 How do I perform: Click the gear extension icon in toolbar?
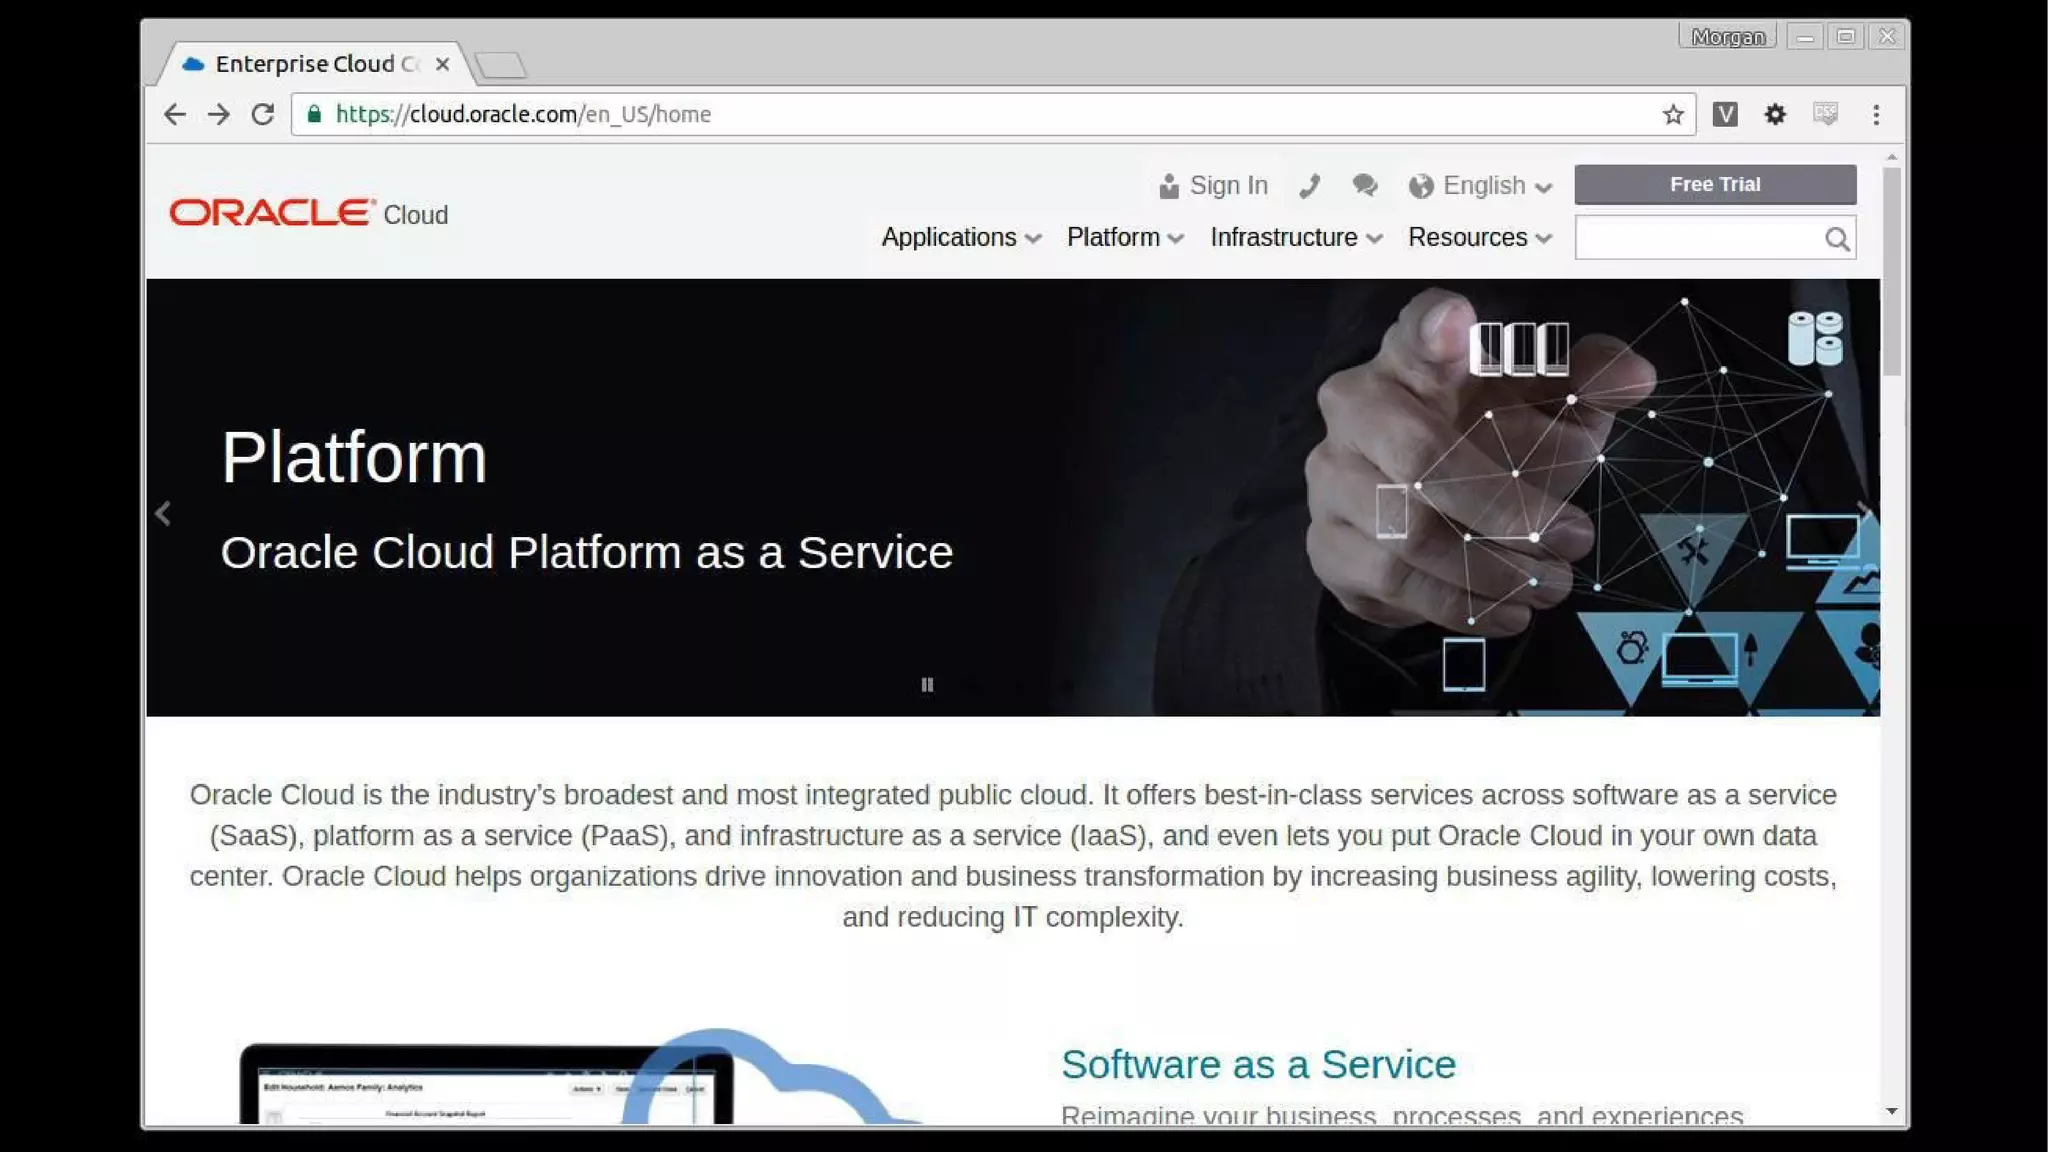coord(1775,114)
